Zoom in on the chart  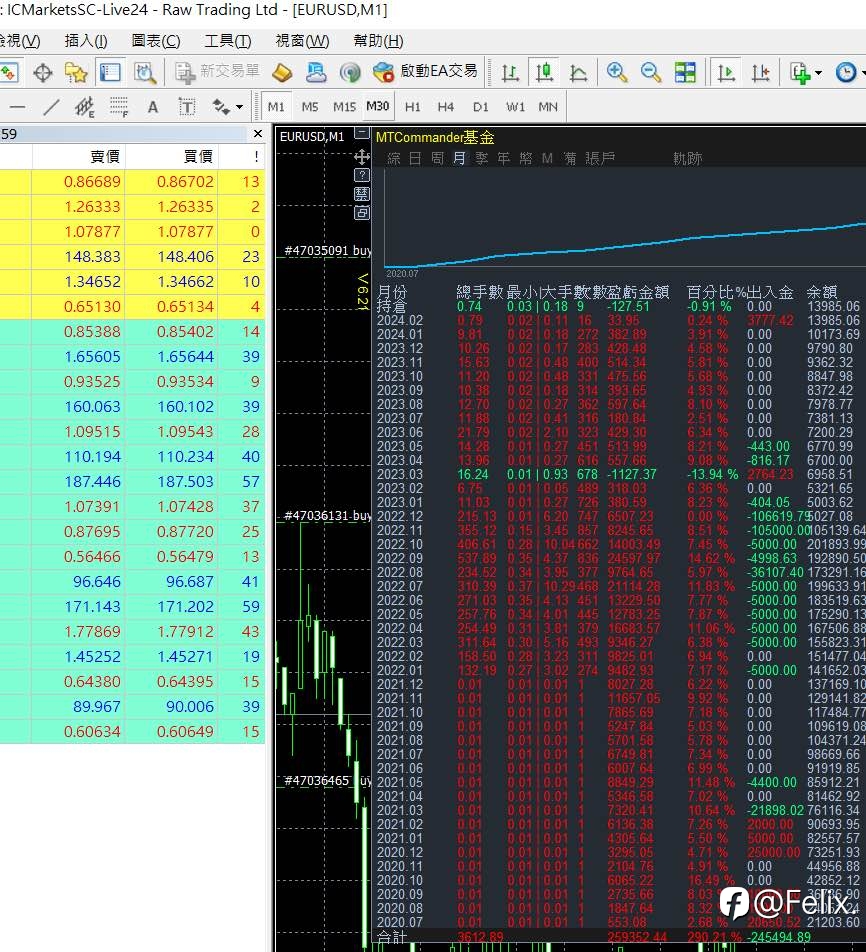[616, 73]
